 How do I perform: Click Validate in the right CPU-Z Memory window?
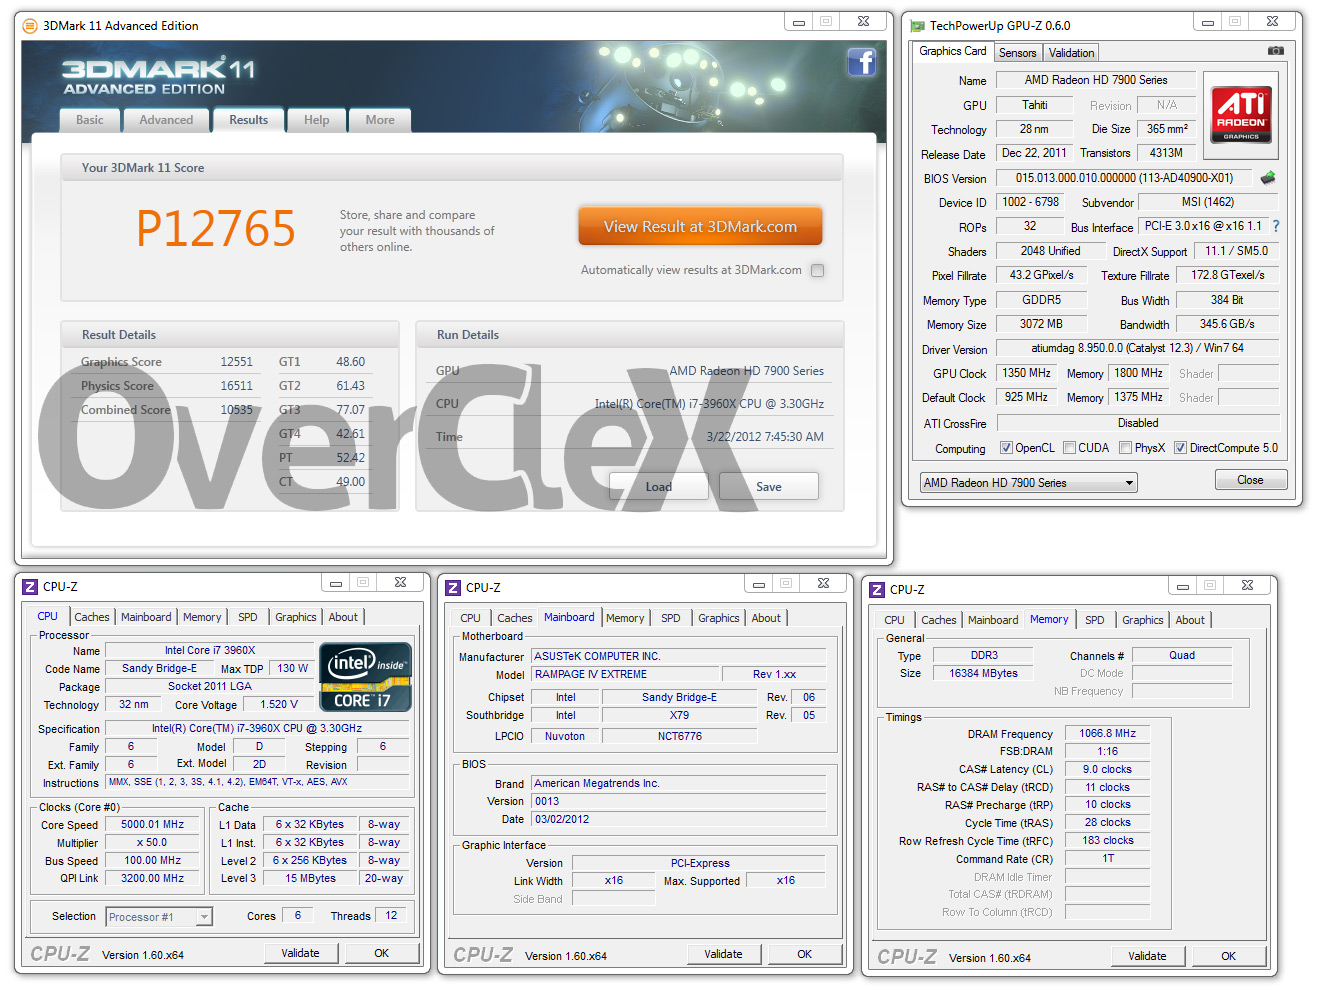click(x=1147, y=956)
